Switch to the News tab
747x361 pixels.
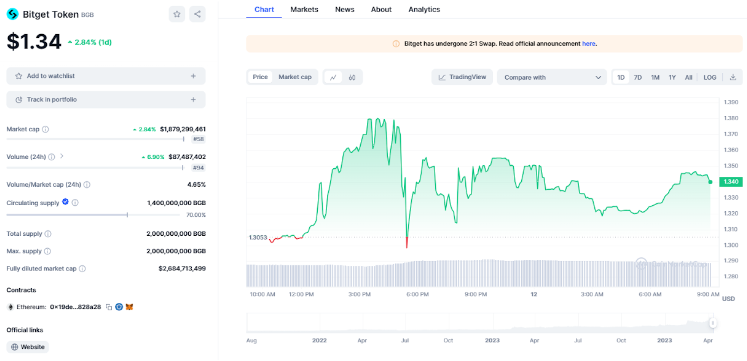(x=344, y=10)
